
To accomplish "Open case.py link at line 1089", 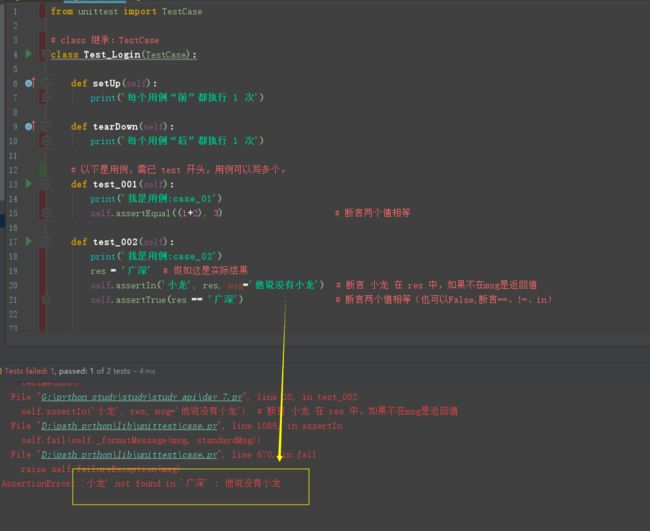I will [x=129, y=426].
